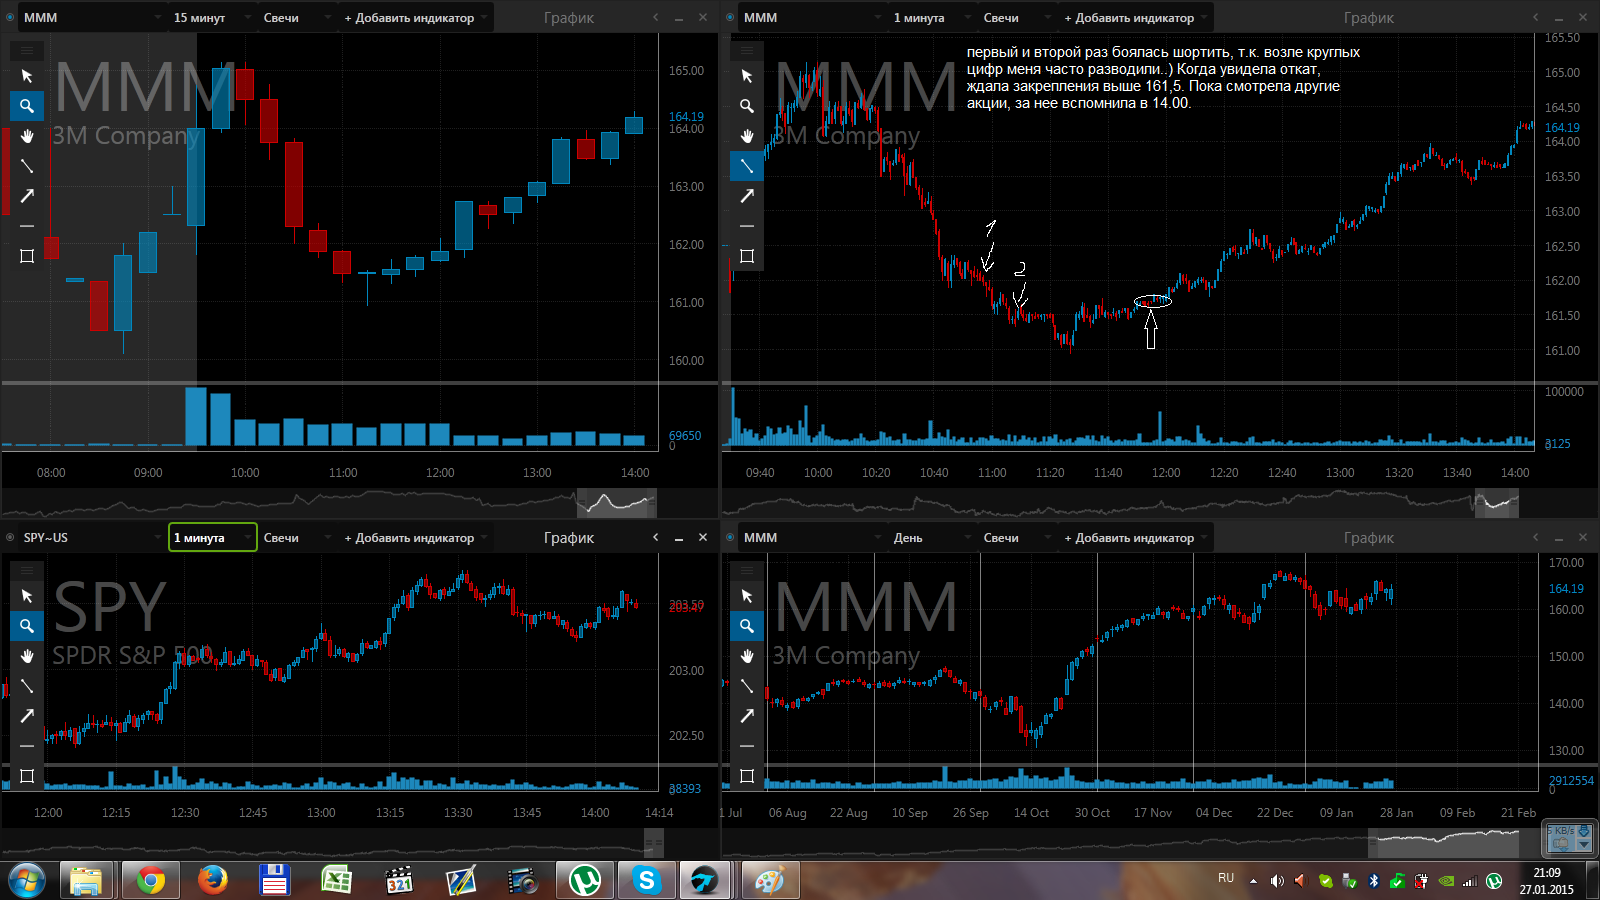Viewport: 1600px width, 900px height.
Task: Choose hand tool in top-right 1-minute chart
Action: pyautogui.click(x=747, y=136)
